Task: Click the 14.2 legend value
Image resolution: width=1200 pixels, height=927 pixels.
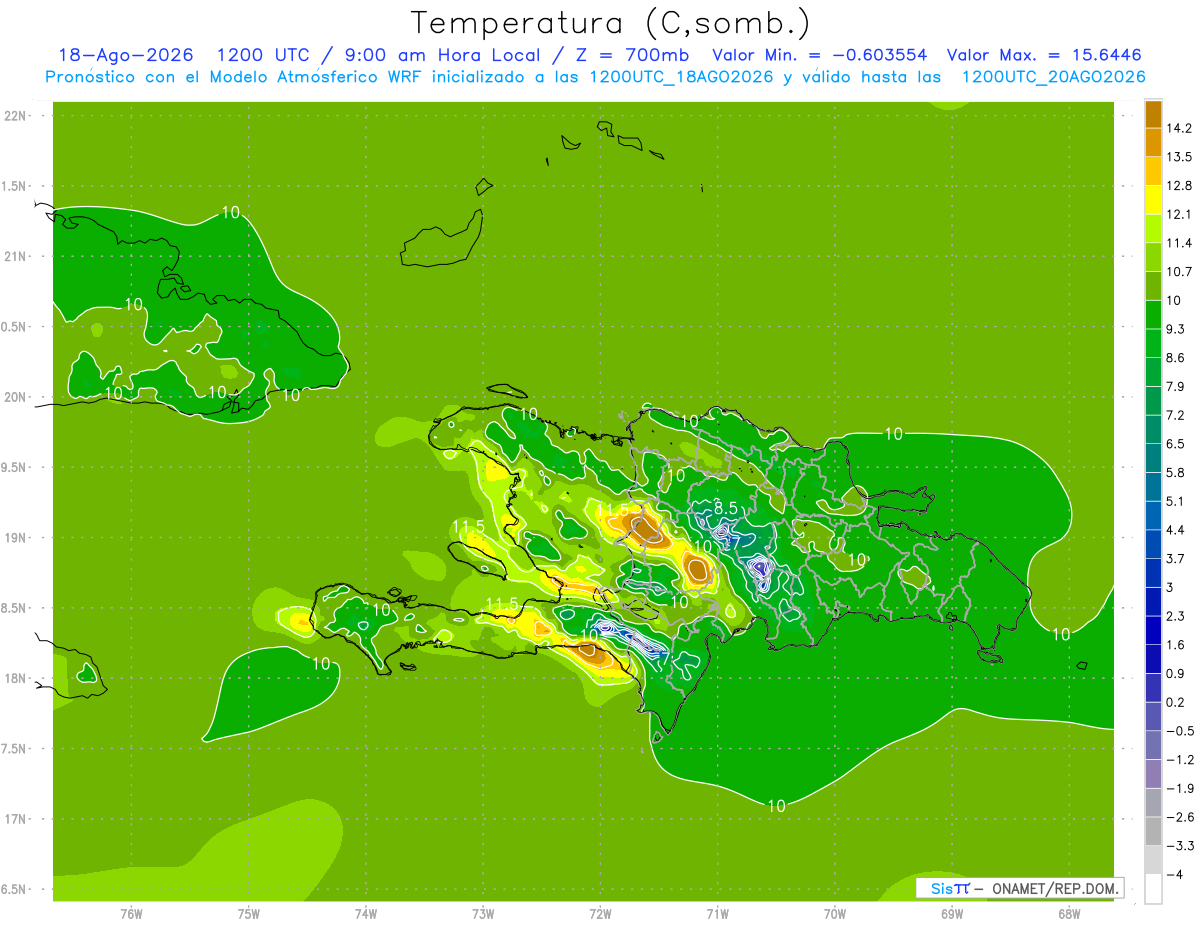Action: tap(1179, 128)
